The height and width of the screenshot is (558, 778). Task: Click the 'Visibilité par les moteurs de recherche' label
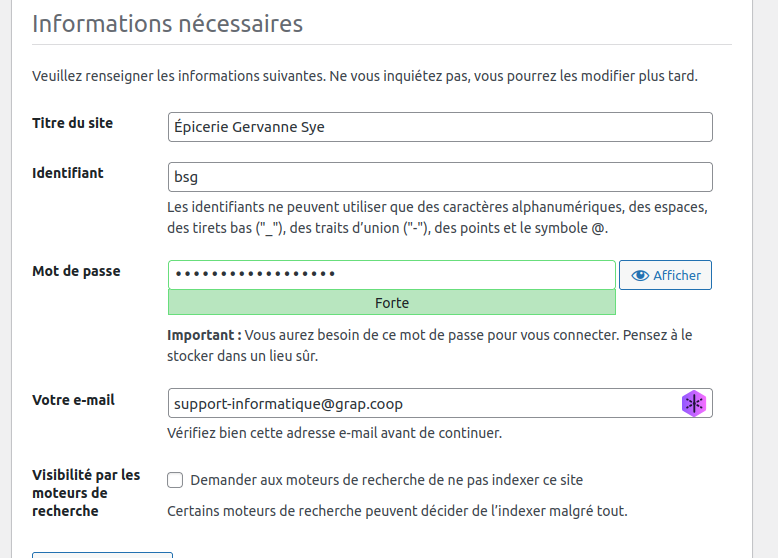tap(86, 493)
